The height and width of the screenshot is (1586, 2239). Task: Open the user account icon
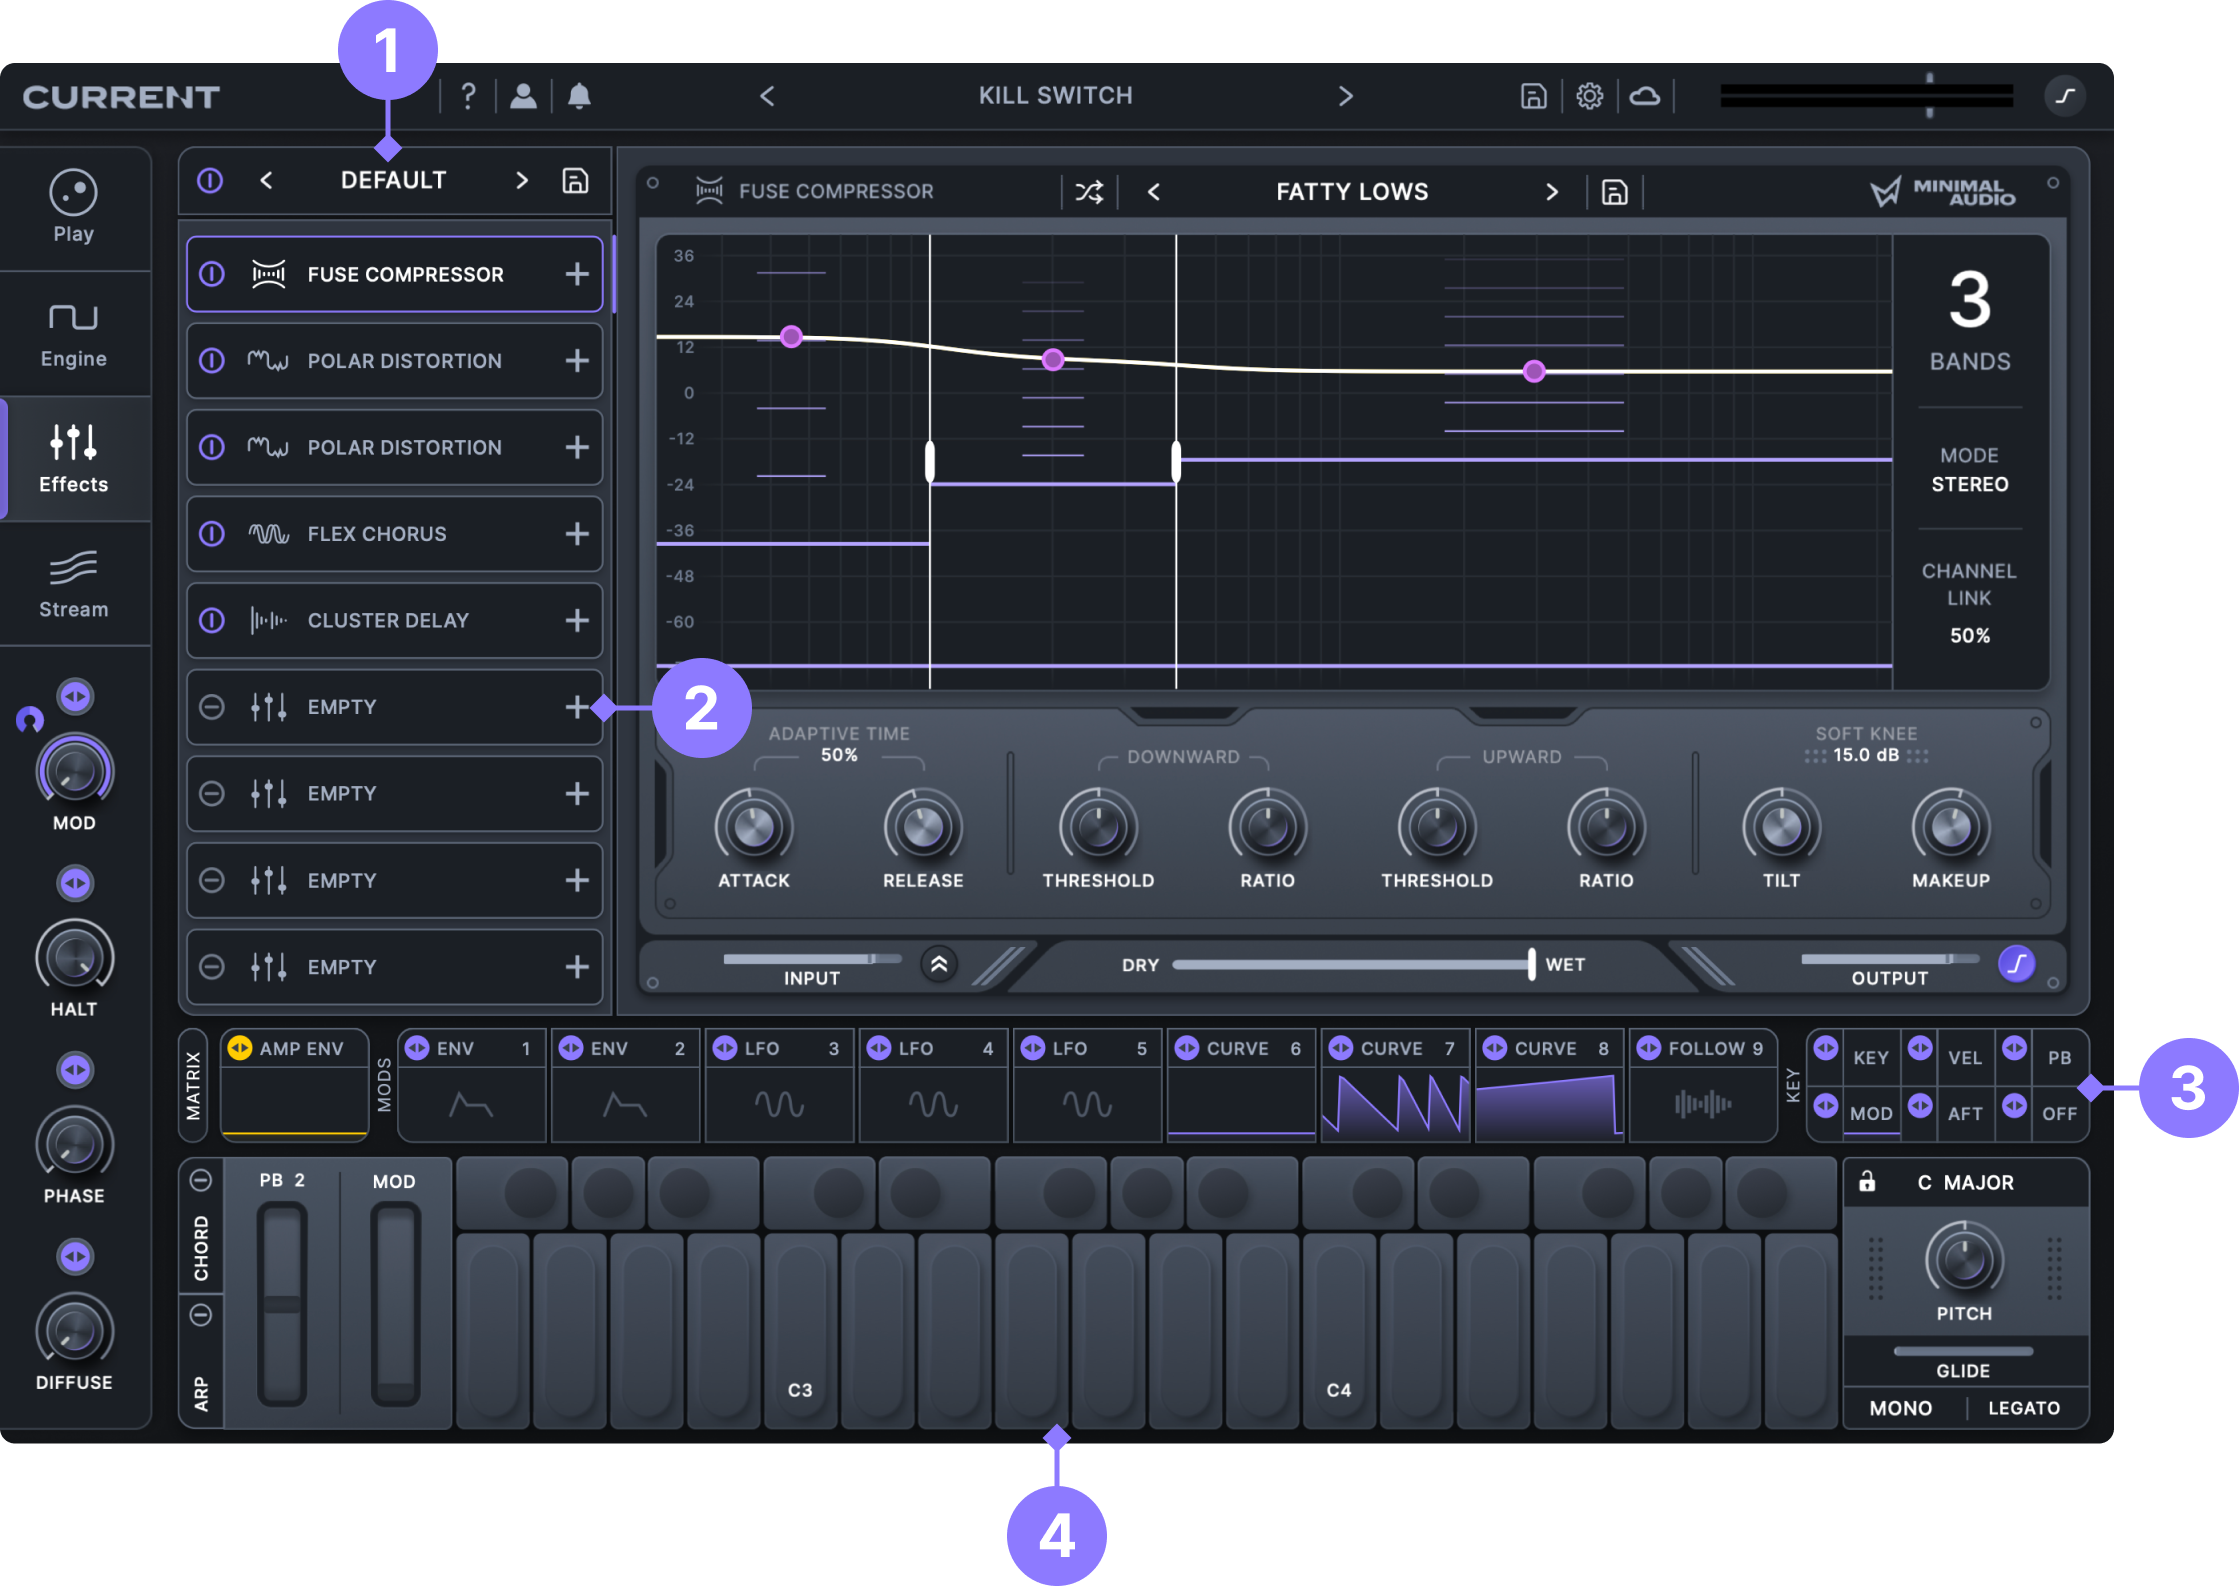(523, 96)
